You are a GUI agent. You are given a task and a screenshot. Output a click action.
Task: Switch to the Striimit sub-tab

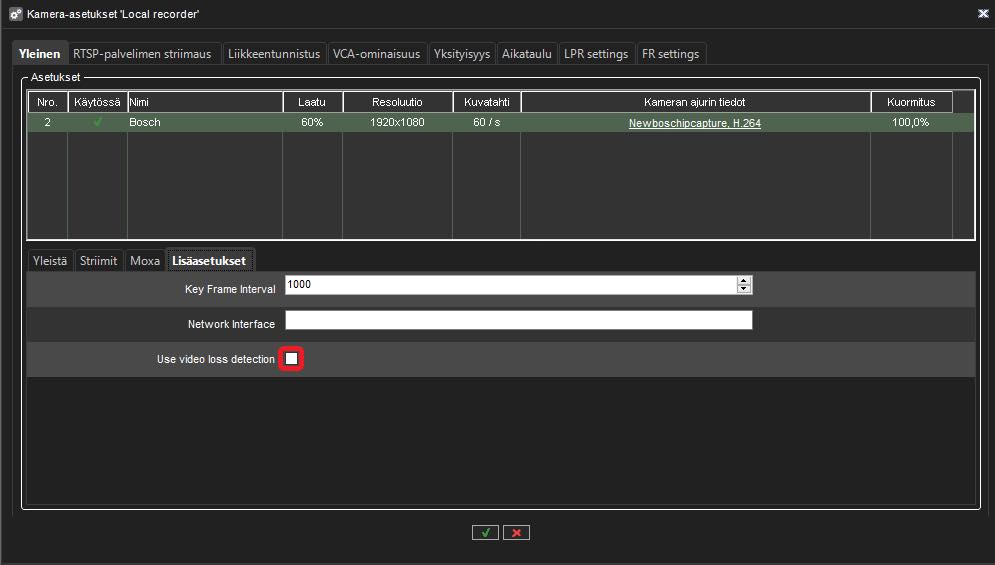click(100, 261)
